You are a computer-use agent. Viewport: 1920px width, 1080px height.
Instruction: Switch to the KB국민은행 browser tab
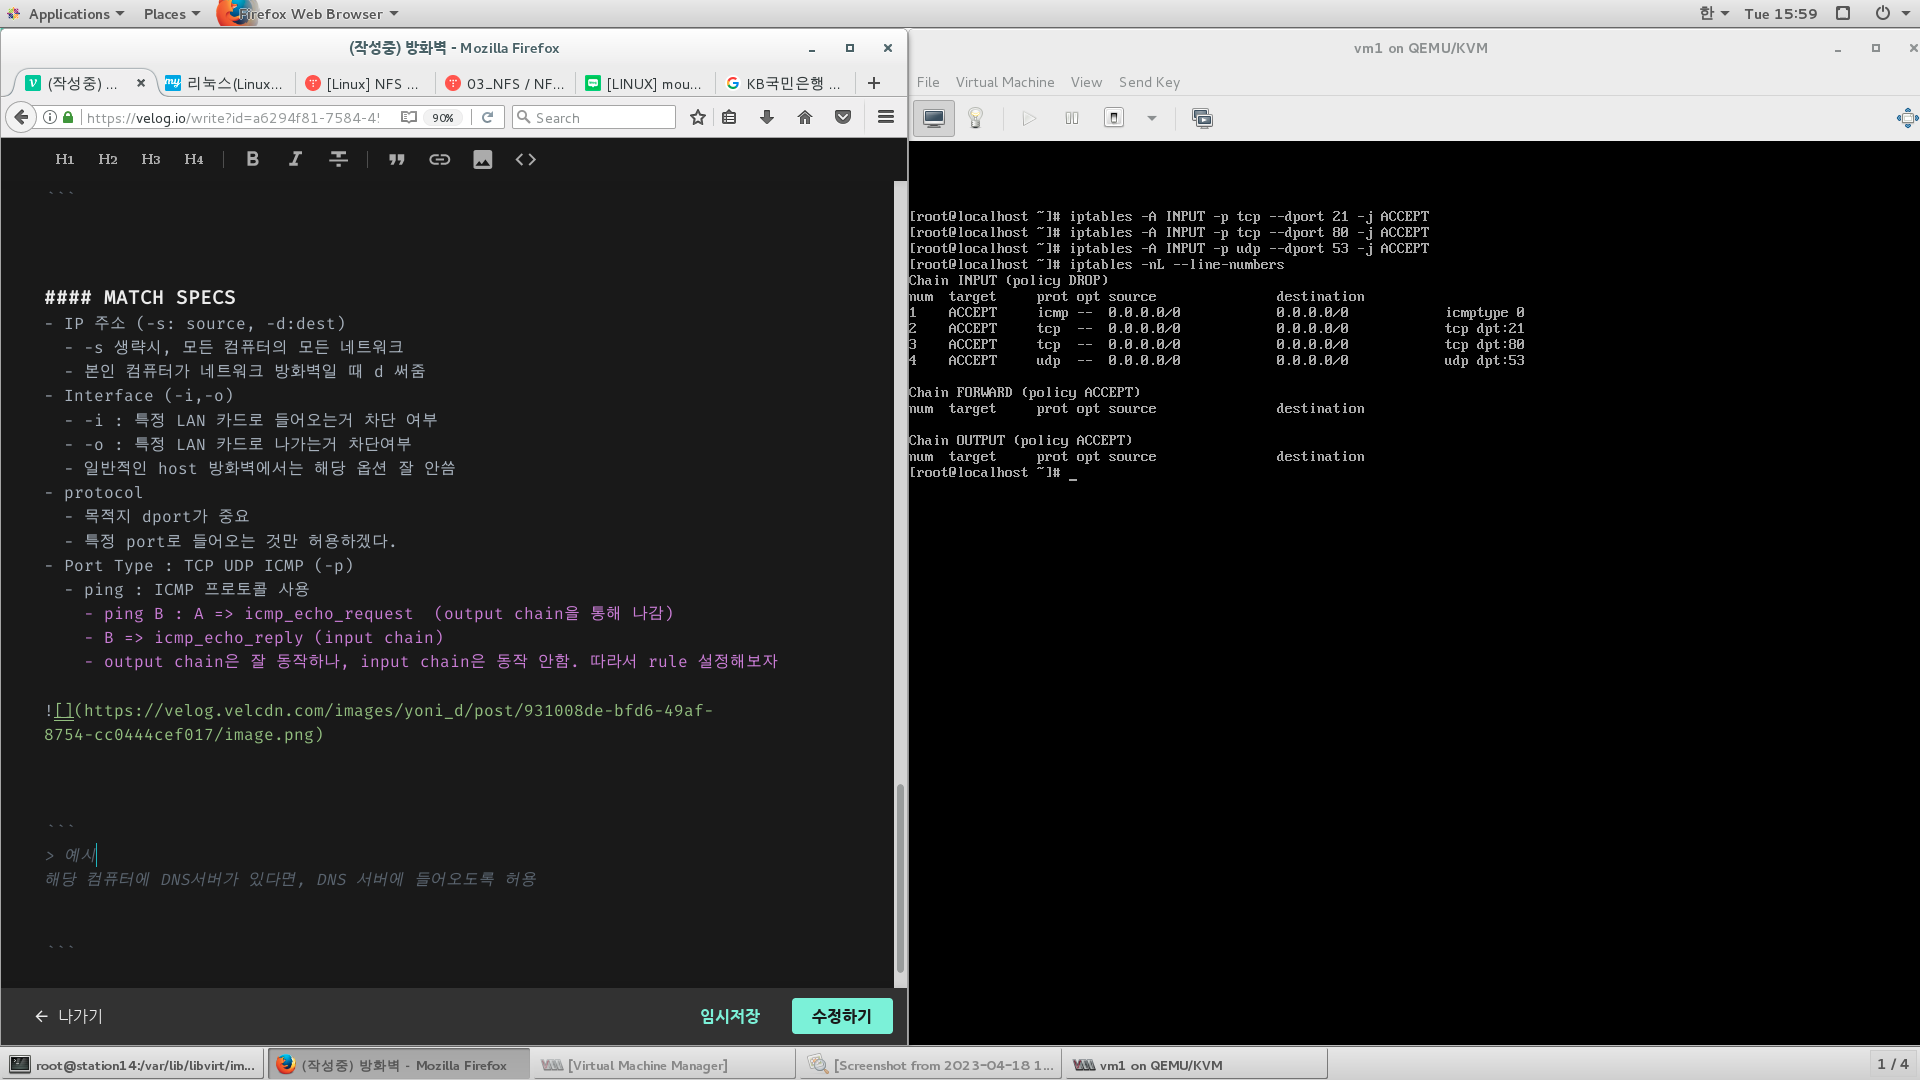pyautogui.click(x=786, y=83)
